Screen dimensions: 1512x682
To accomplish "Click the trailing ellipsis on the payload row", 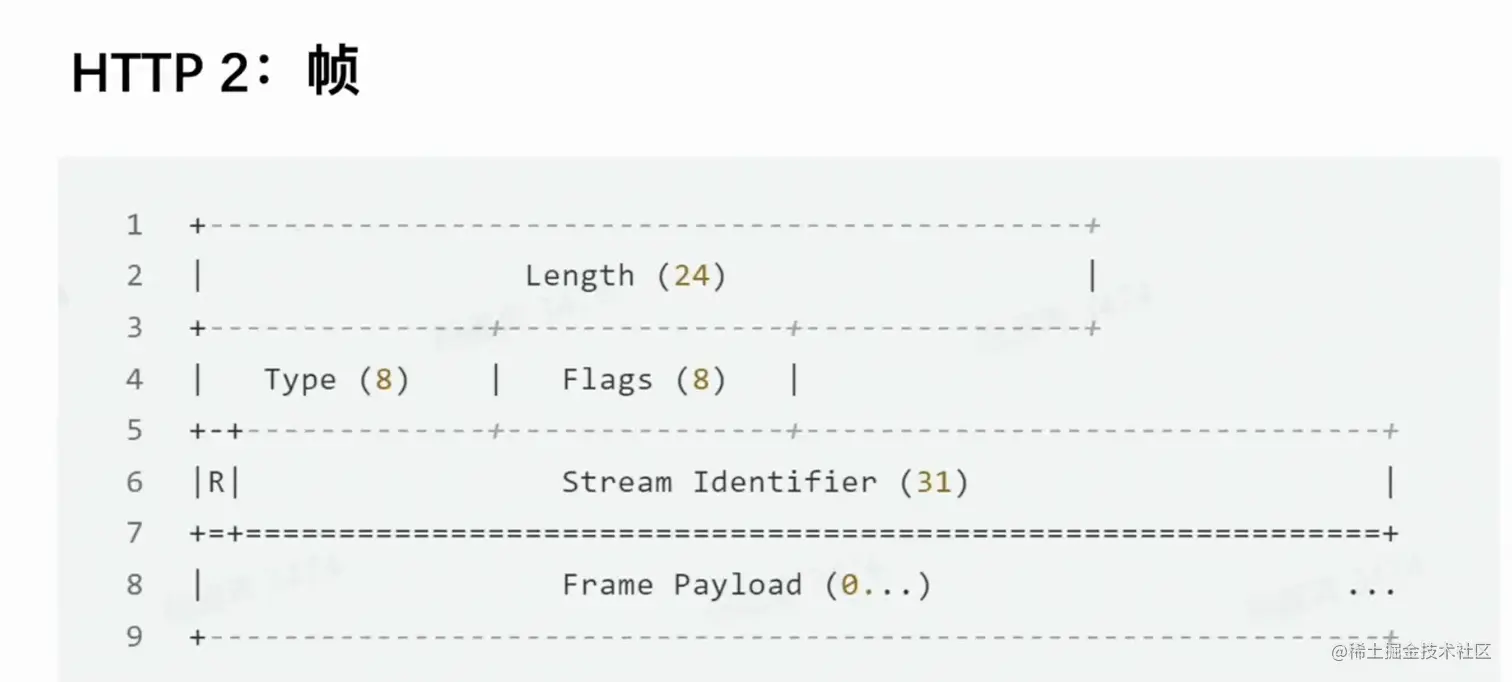I will coord(1370,588).
